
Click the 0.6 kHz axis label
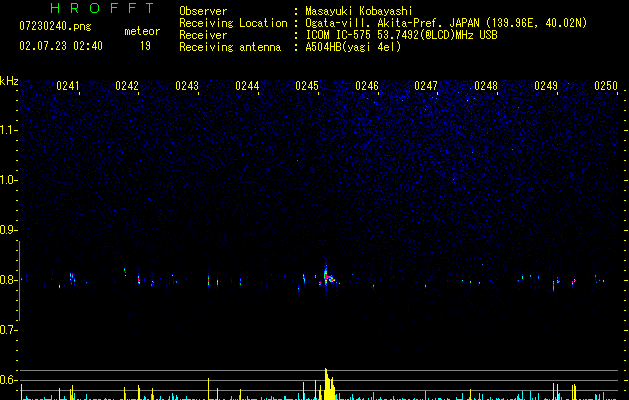(x=8, y=380)
